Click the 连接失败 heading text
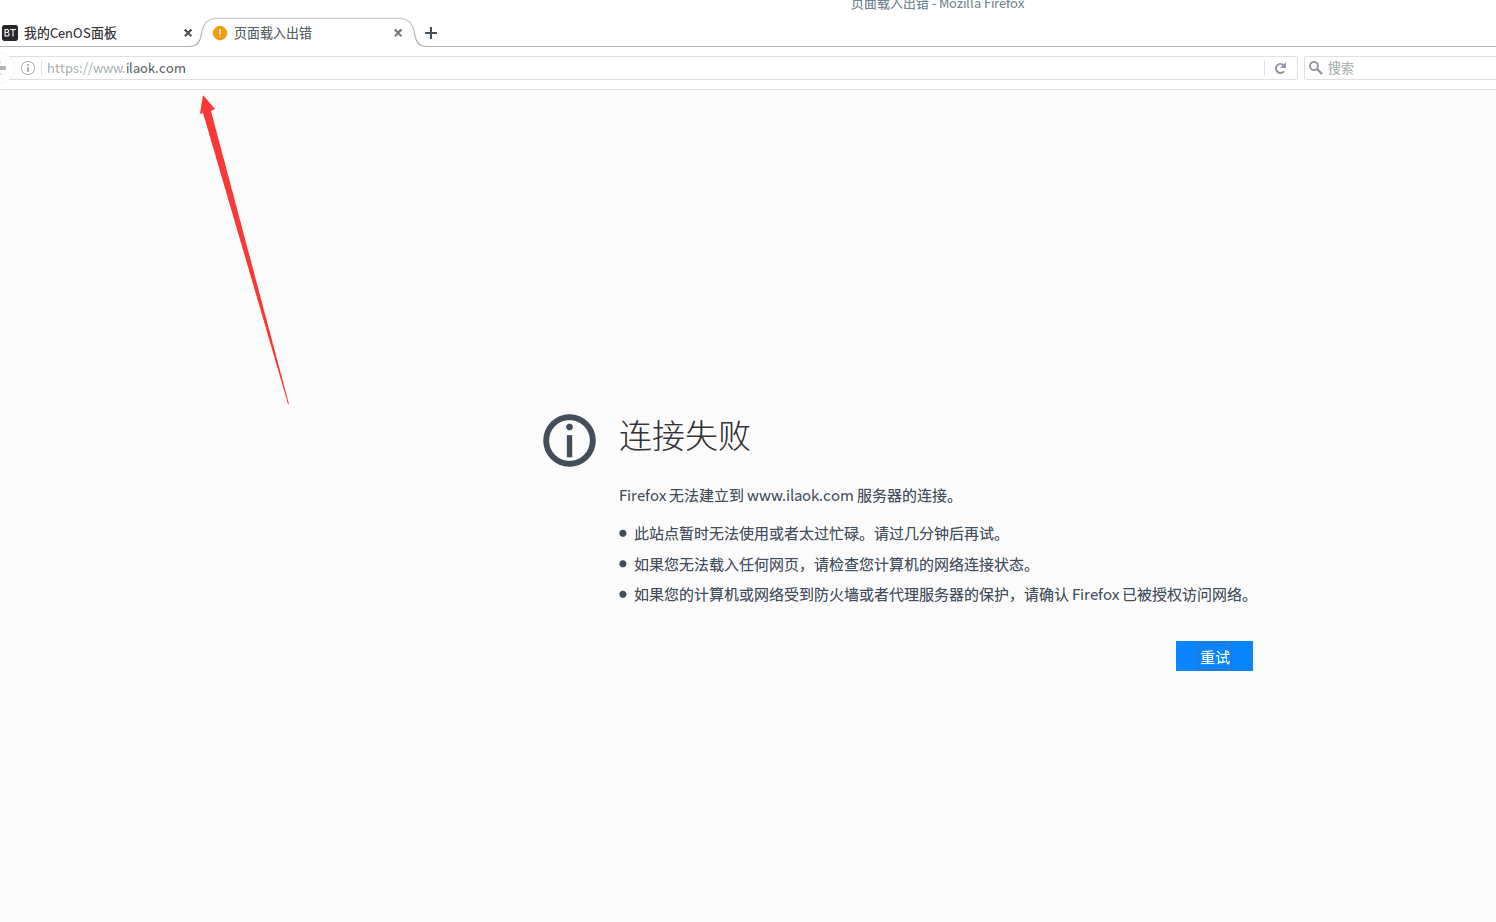Viewport: 1496px width, 922px height. point(685,436)
